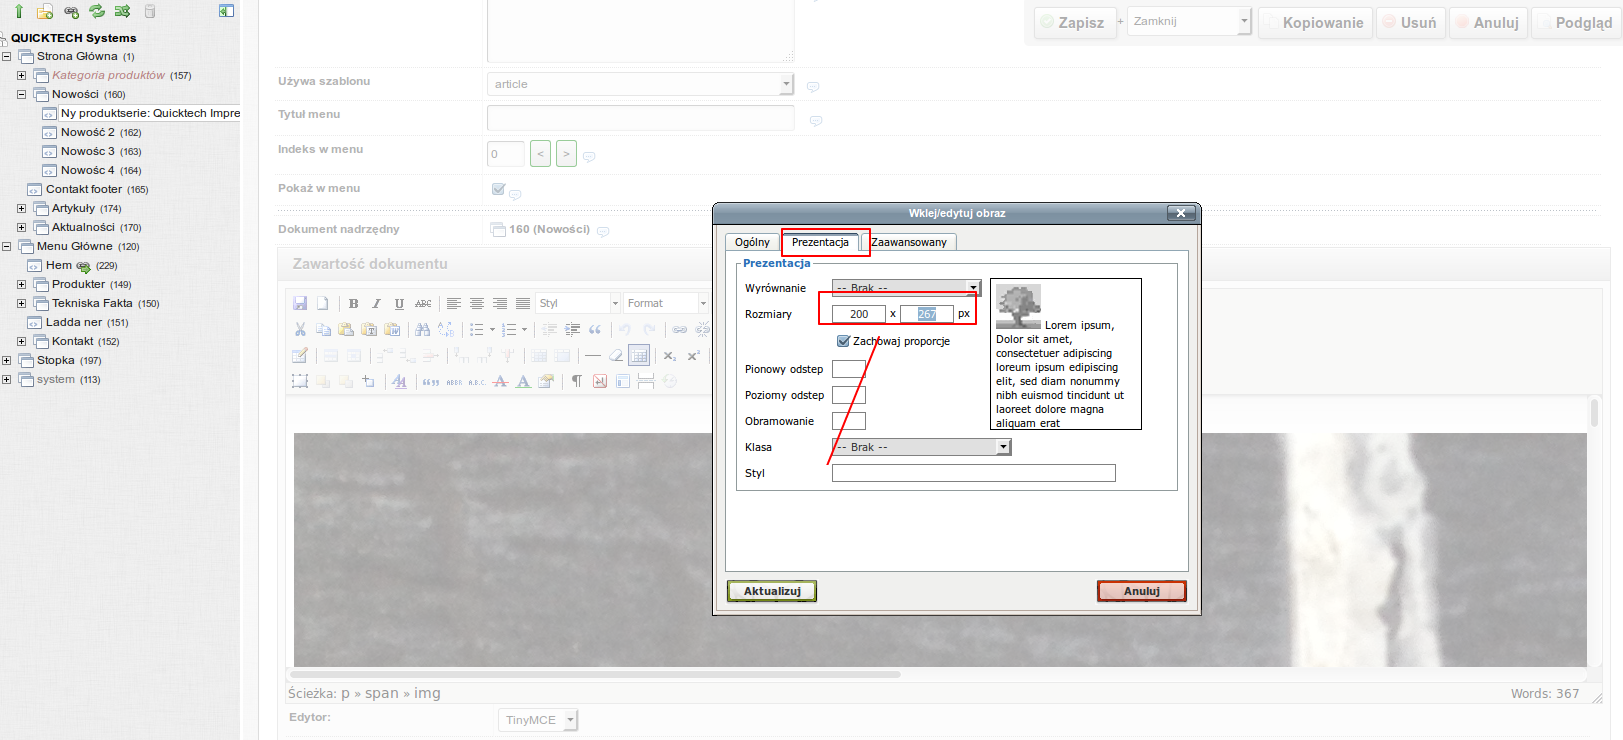This screenshot has width=1623, height=740.
Task: Click the New weblink icon in sidebar toolbar
Action: [71, 12]
